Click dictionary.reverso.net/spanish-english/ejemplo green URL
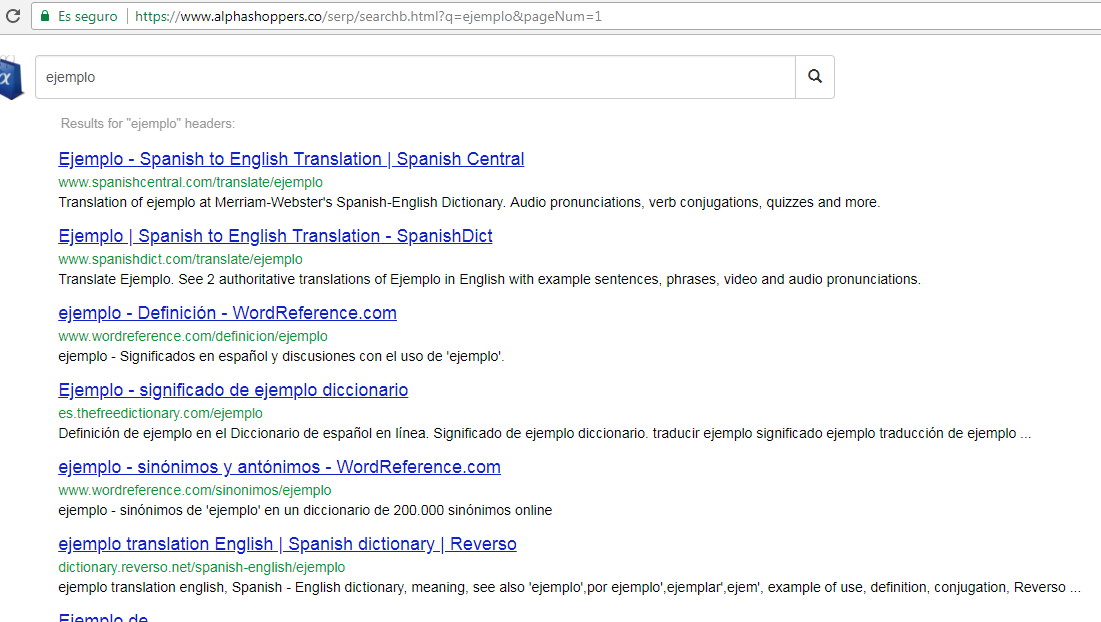Screen dimensions: 1101x622 point(202,567)
